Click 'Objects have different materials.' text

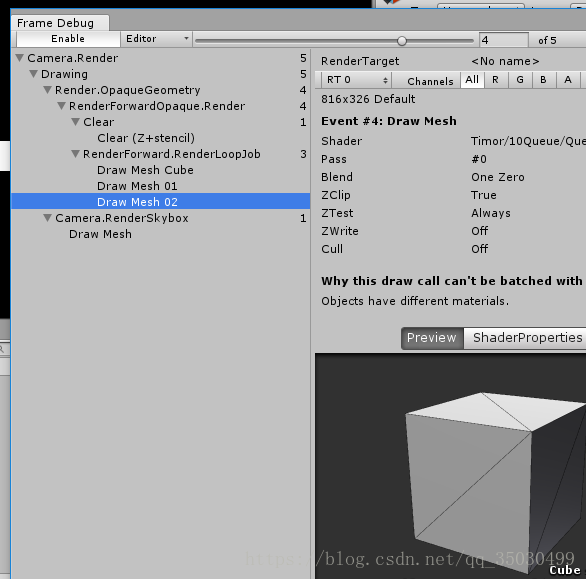(x=415, y=301)
